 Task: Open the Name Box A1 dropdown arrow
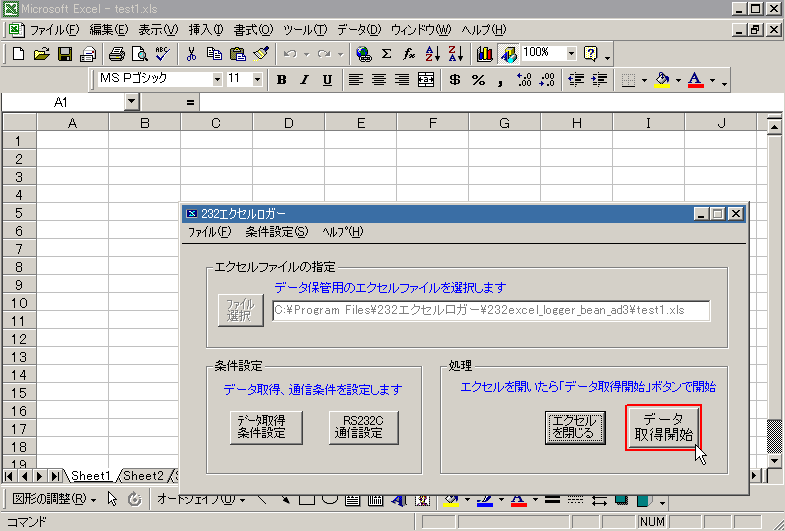pyautogui.click(x=131, y=102)
